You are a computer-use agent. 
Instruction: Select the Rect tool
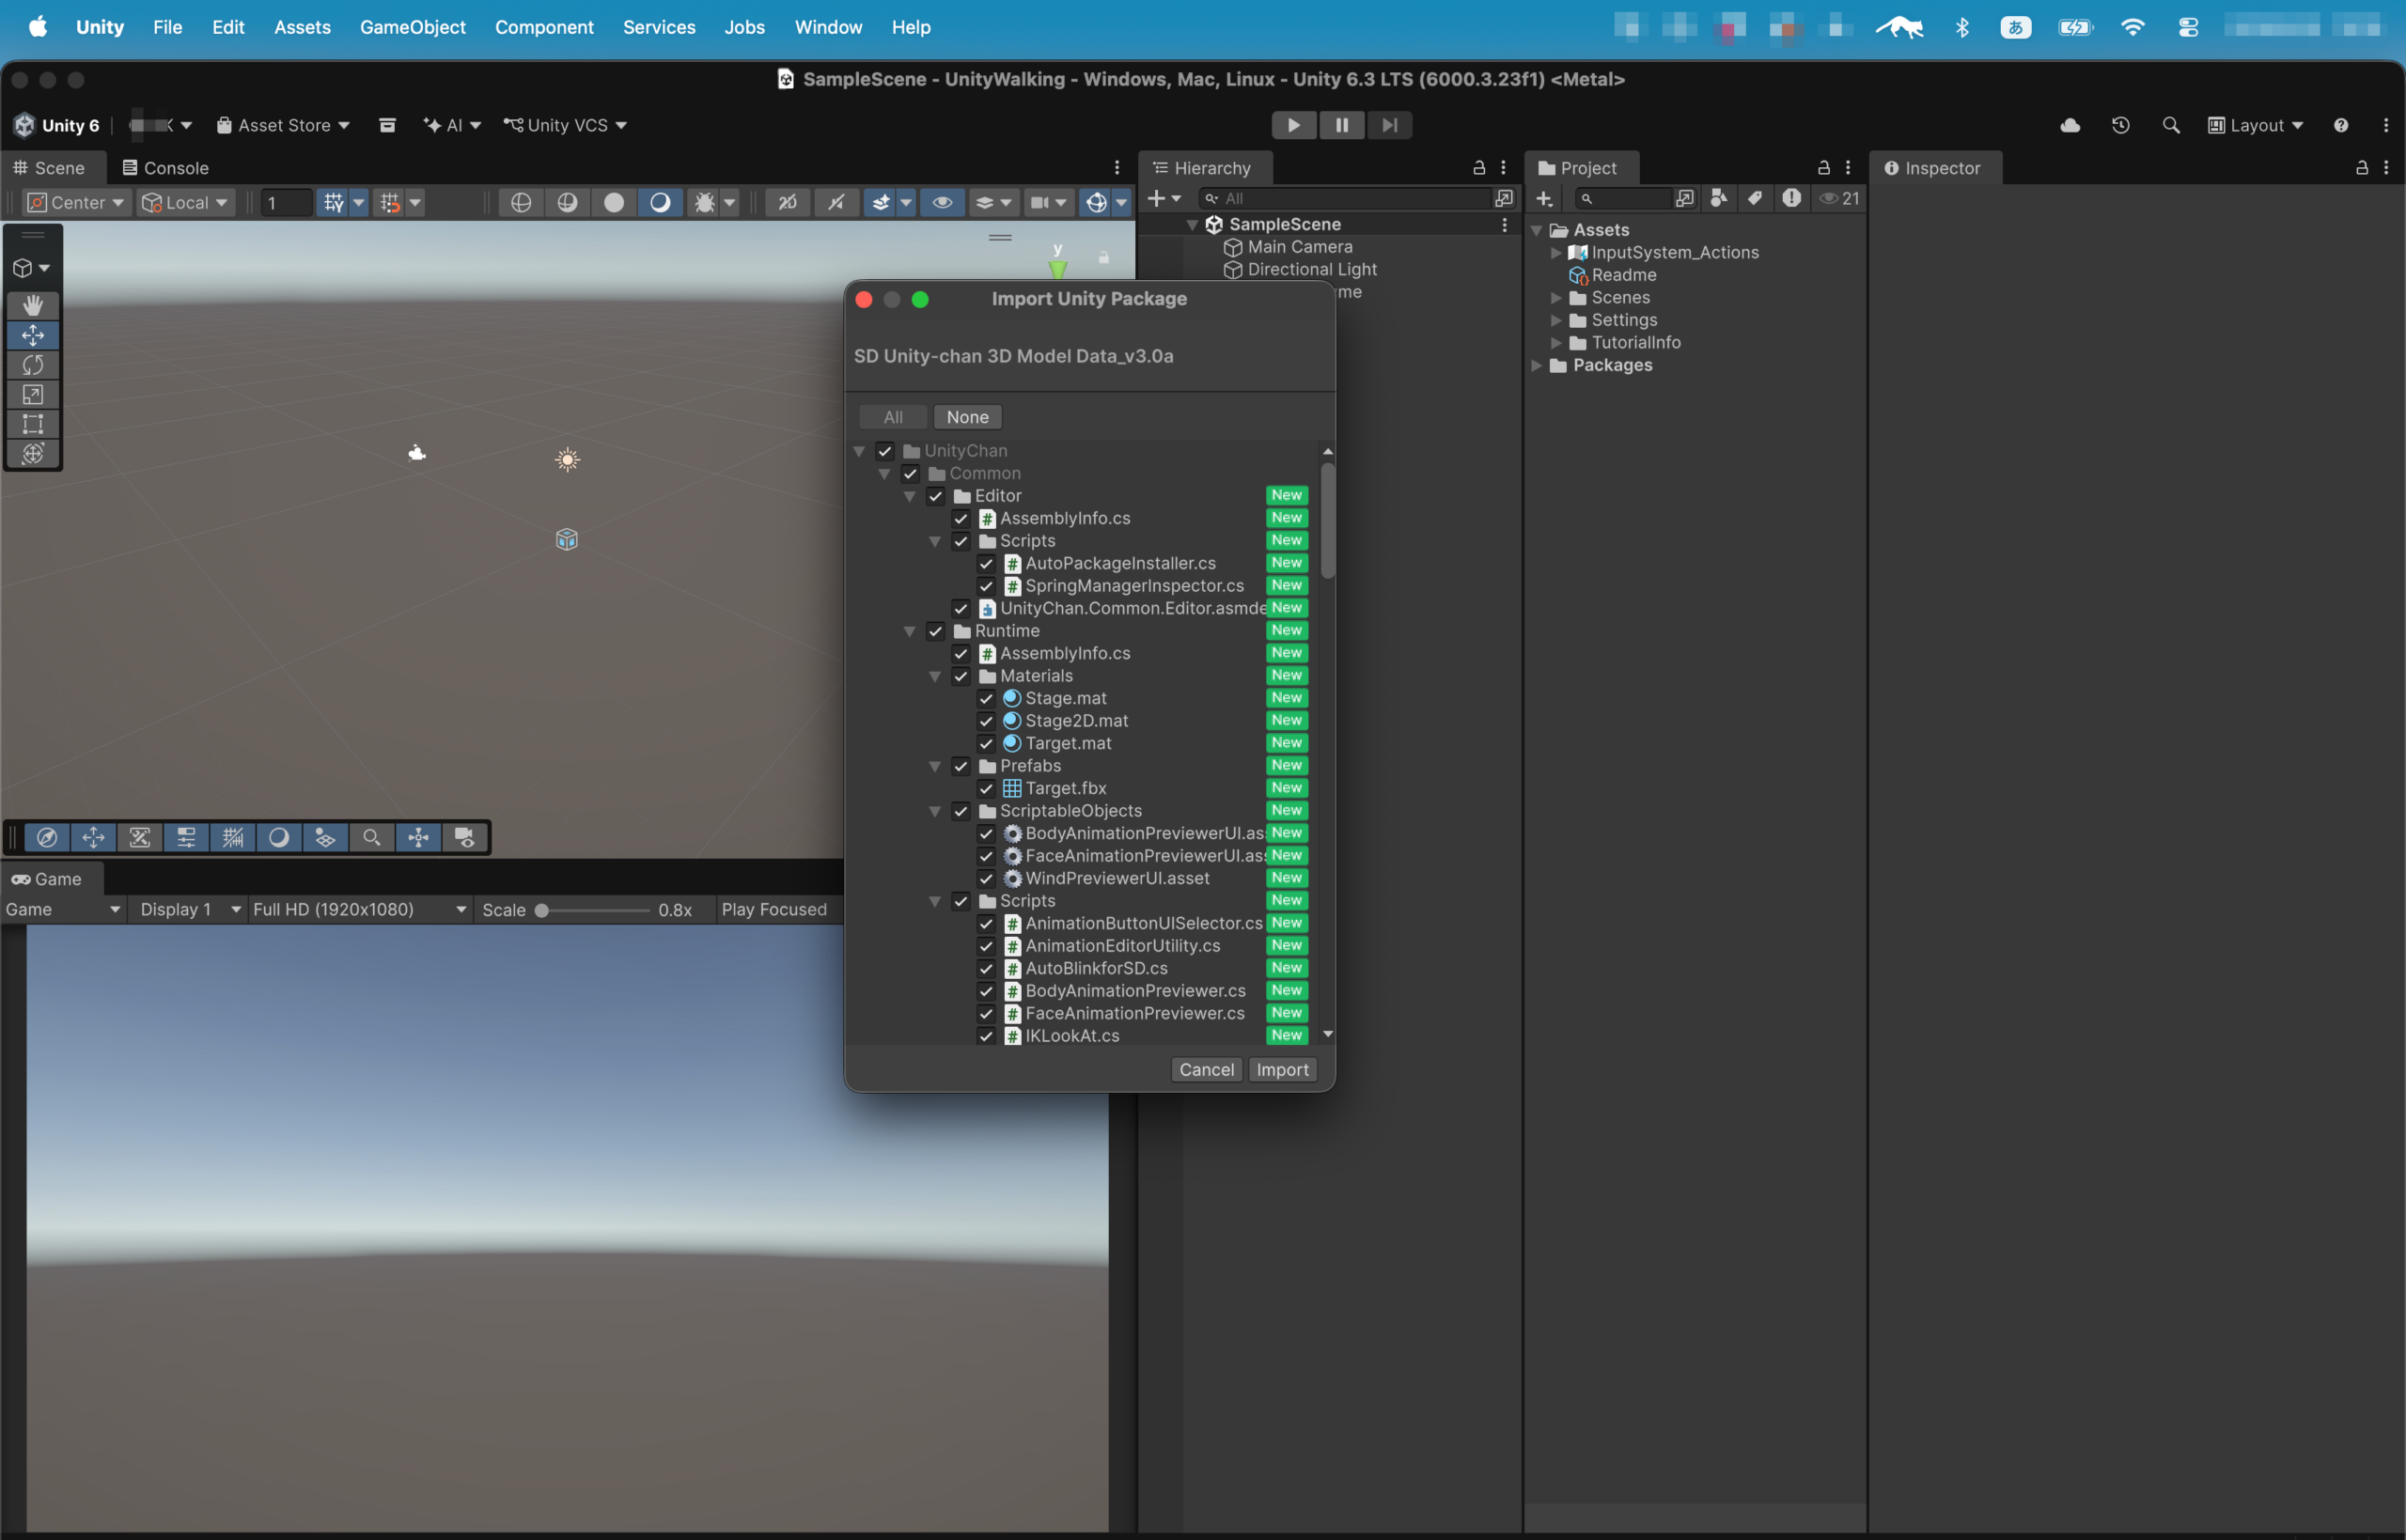click(x=33, y=424)
